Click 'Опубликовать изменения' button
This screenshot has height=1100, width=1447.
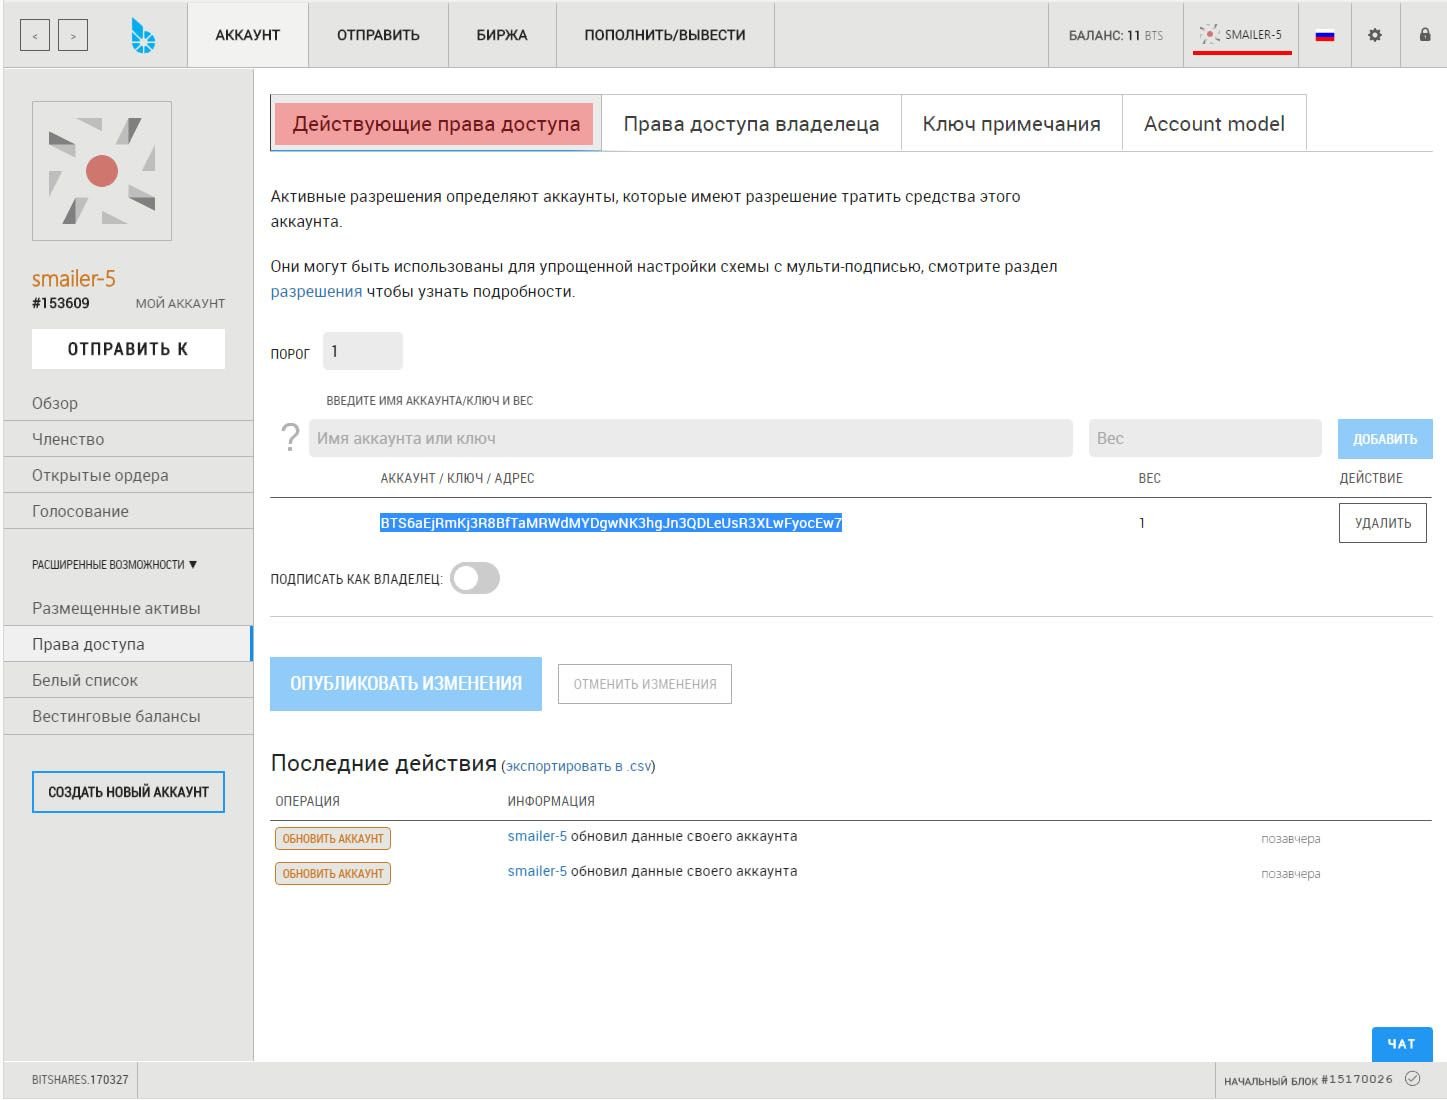point(406,684)
